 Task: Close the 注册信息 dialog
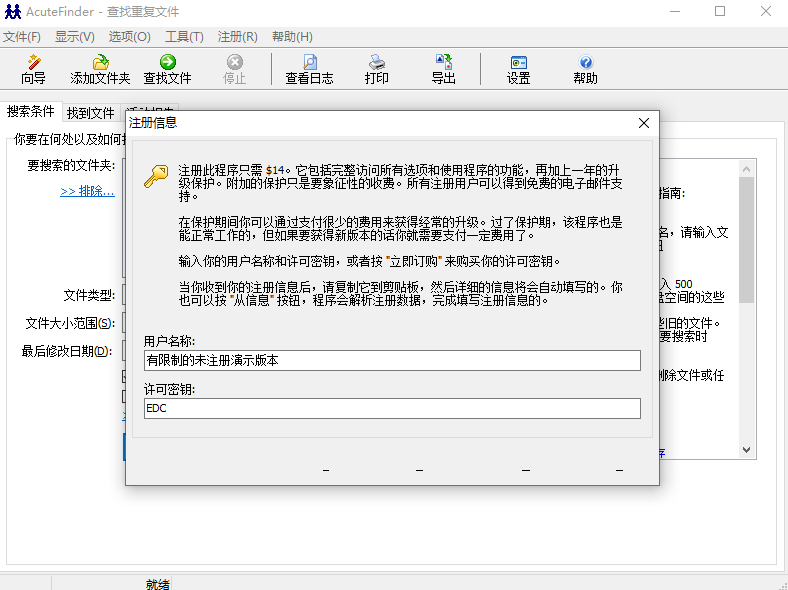click(x=644, y=123)
